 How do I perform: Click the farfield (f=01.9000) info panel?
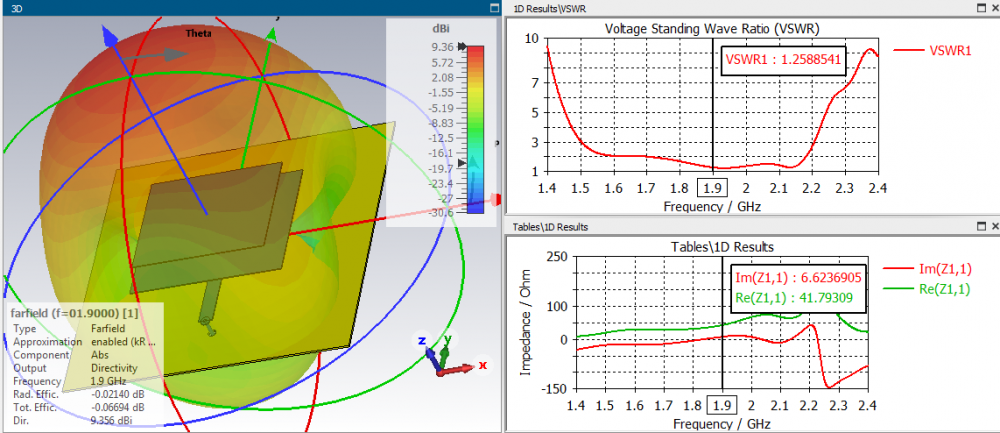point(84,365)
